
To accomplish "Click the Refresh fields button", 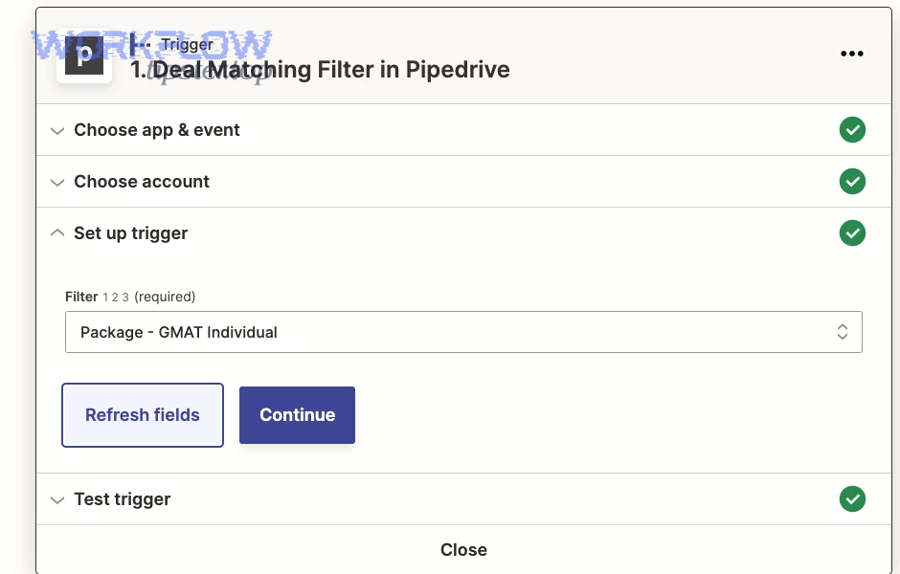I will (x=142, y=415).
